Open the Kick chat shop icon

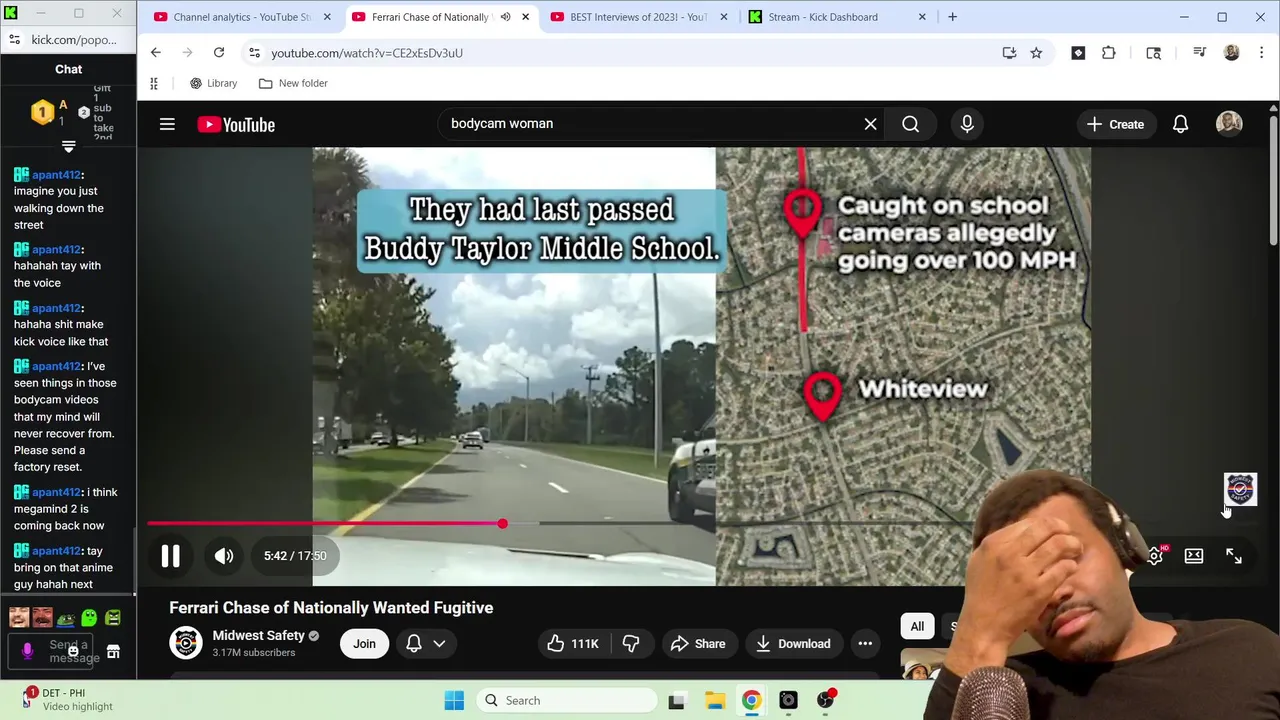pyautogui.click(x=113, y=652)
